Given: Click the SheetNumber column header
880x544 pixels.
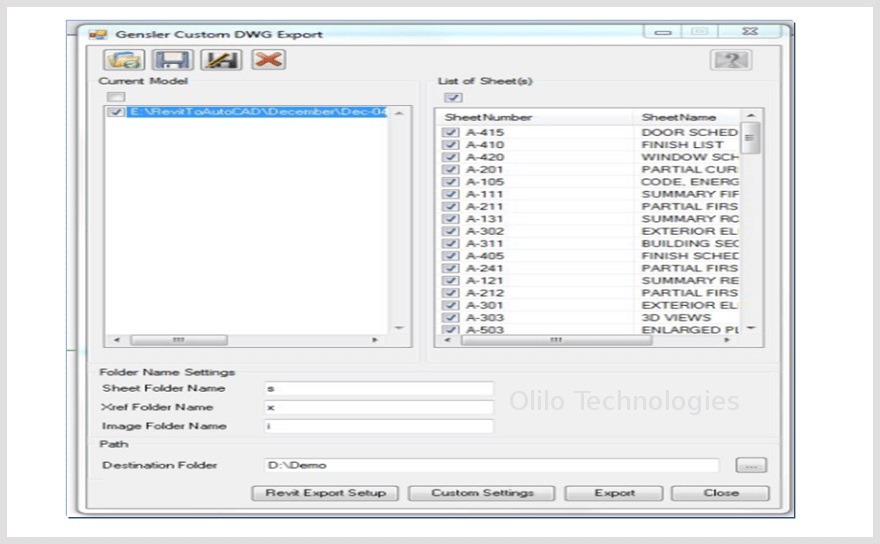Looking at the screenshot, I should (535, 117).
